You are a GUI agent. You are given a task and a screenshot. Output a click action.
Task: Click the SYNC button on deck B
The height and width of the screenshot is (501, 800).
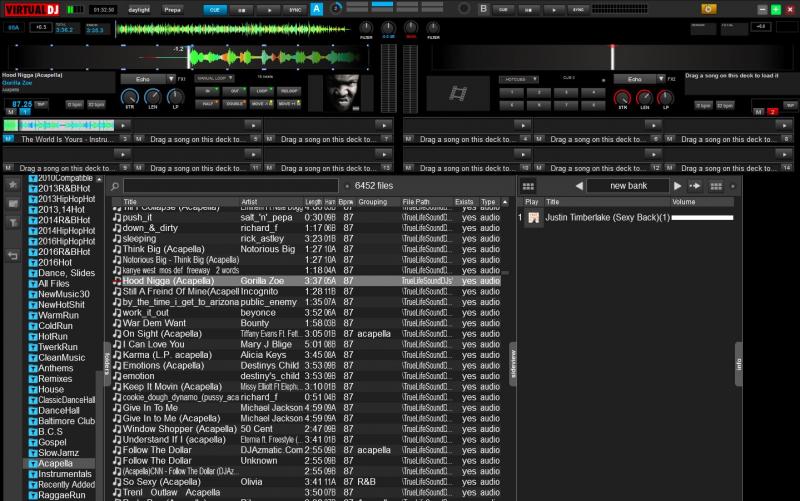(x=578, y=9)
